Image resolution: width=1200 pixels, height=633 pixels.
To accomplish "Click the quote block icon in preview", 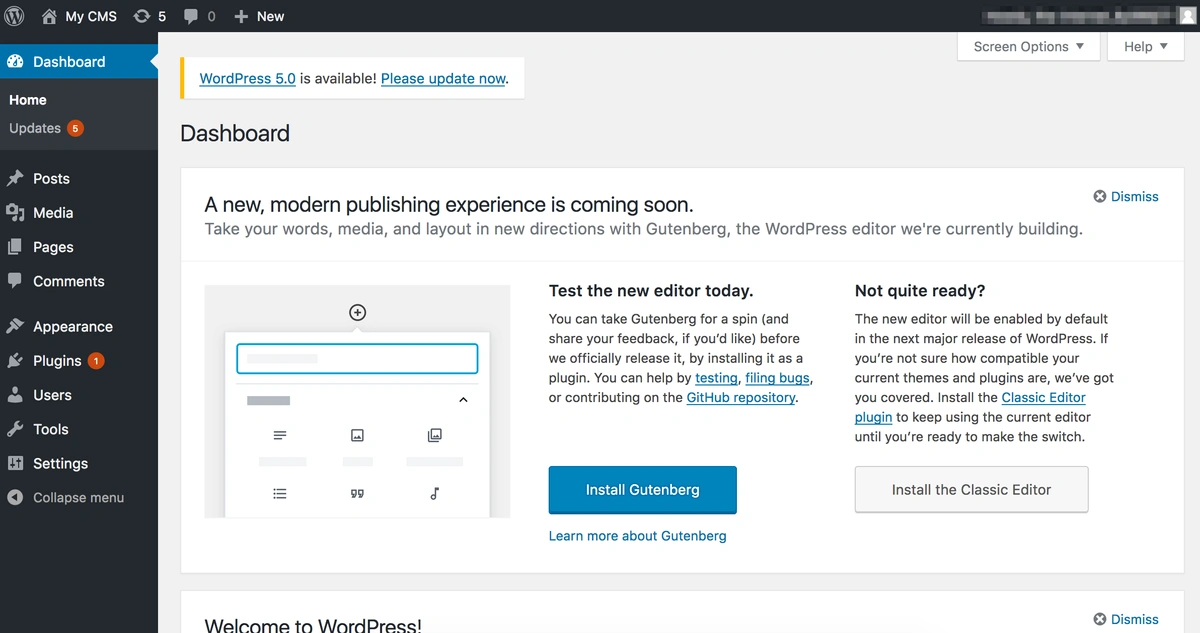I will (357, 493).
